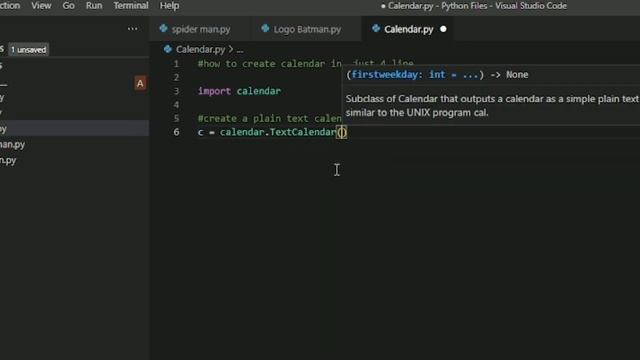The height and width of the screenshot is (360, 640).
Task: Open the Terminal menu
Action: coord(131,6)
